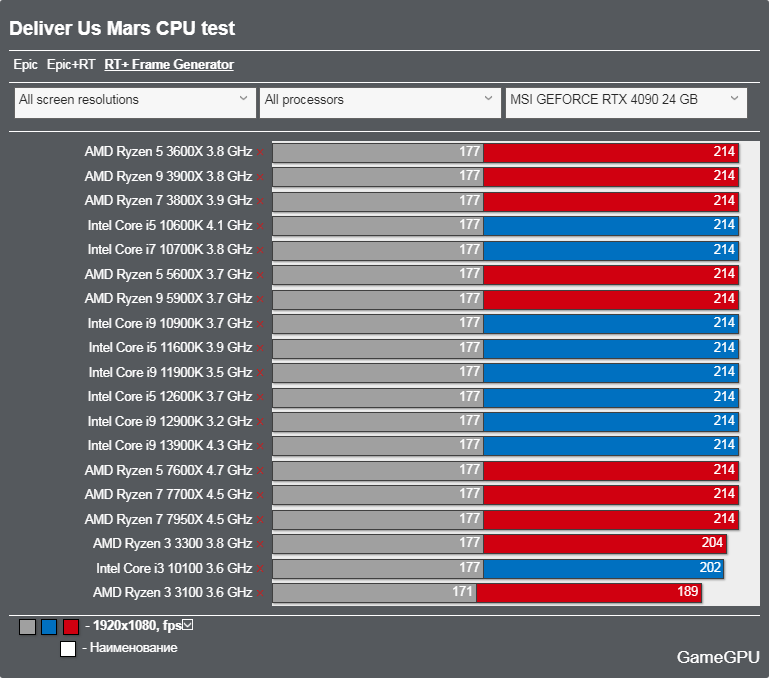Click the red legend color swatch

tap(71, 626)
